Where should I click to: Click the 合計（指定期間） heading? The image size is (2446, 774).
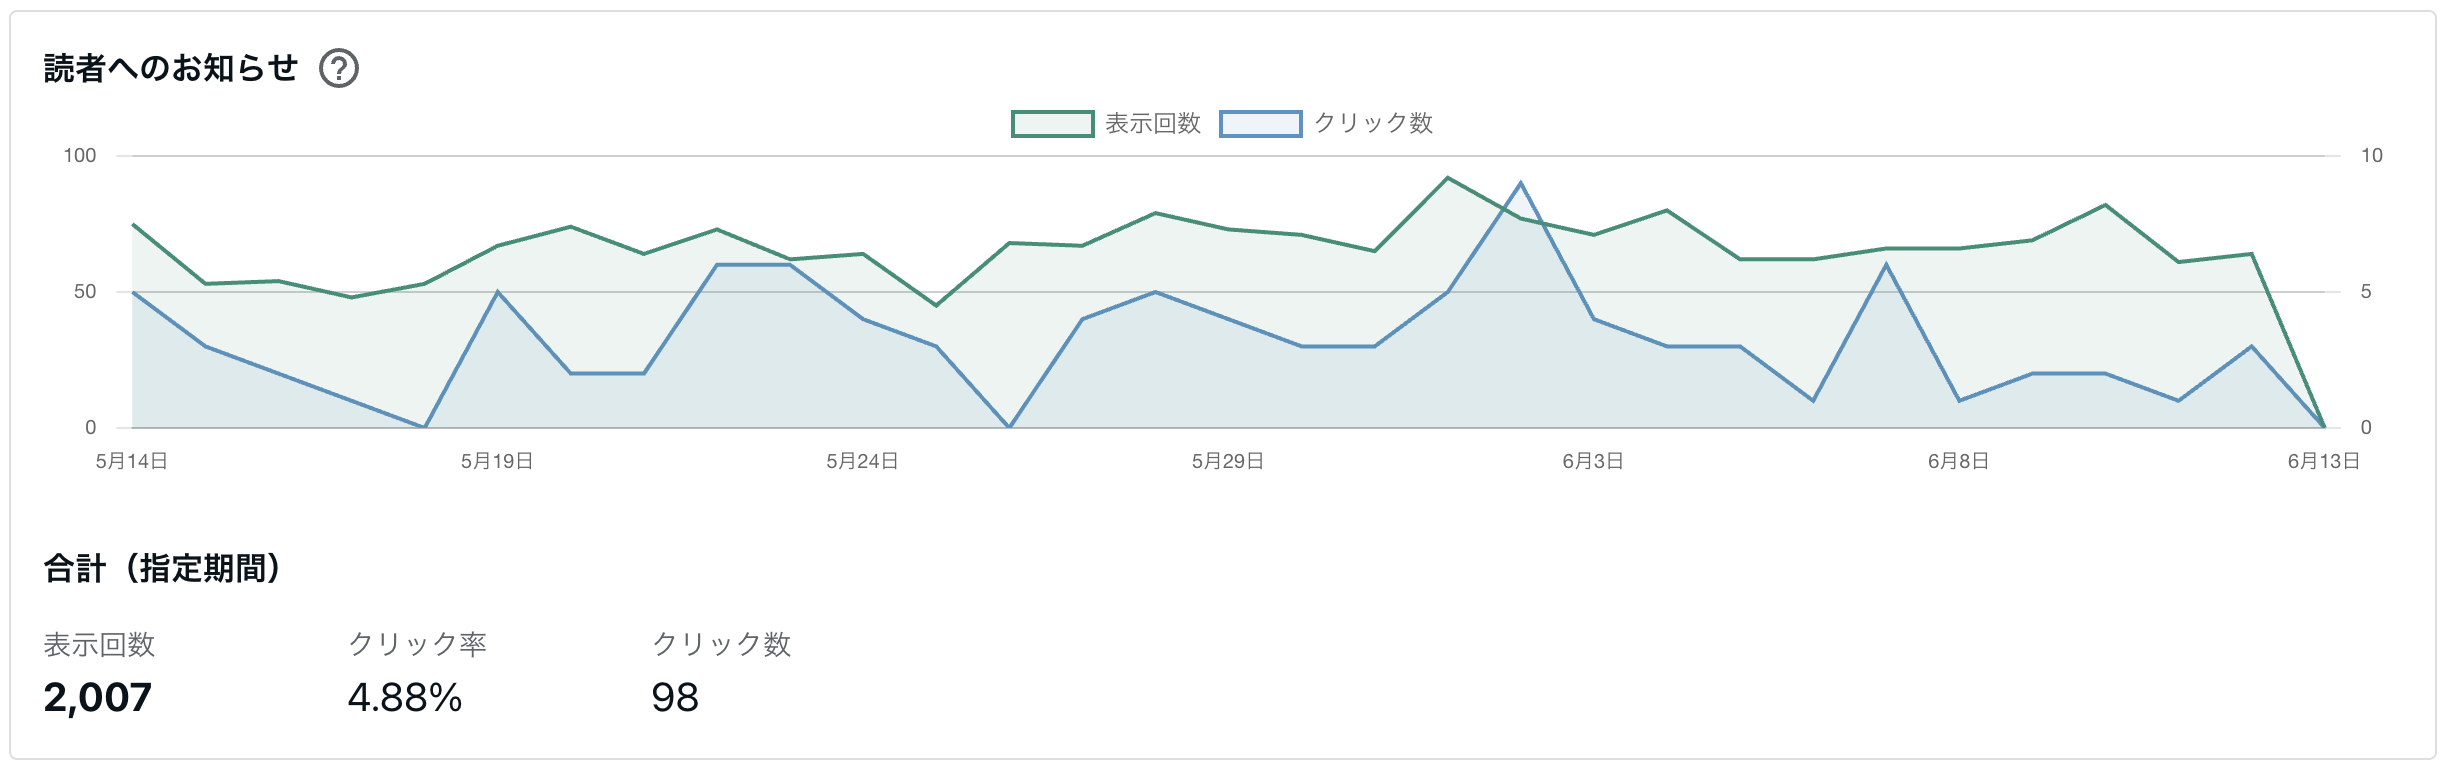point(162,568)
